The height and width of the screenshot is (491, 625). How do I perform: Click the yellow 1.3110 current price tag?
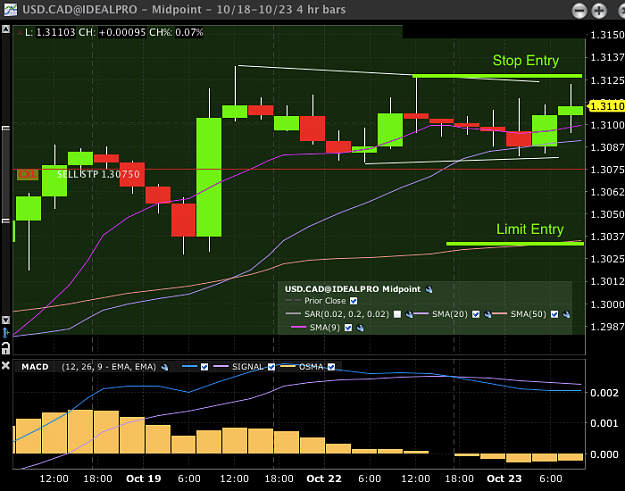click(607, 106)
